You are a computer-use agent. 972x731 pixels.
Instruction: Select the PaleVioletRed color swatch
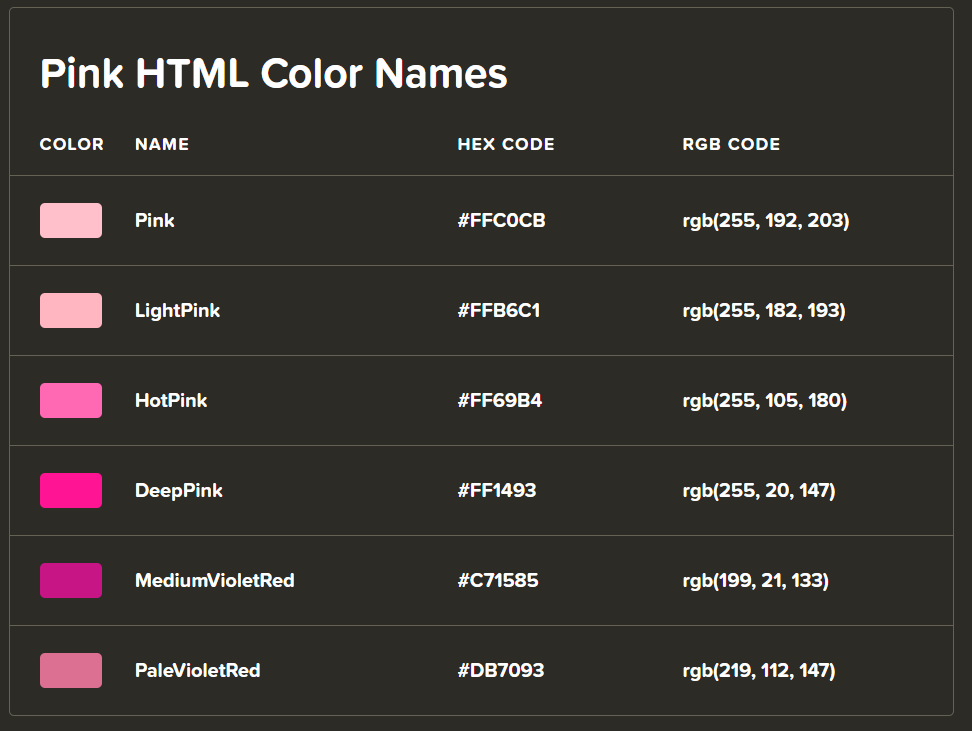(x=71, y=671)
